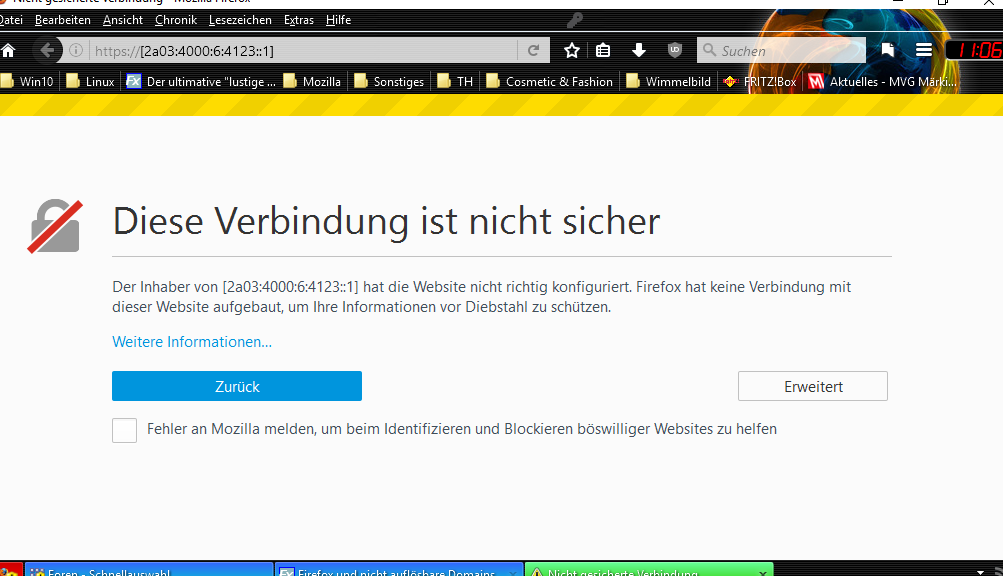1003x576 pixels.
Task: Open the Chronik menu
Action: (176, 20)
